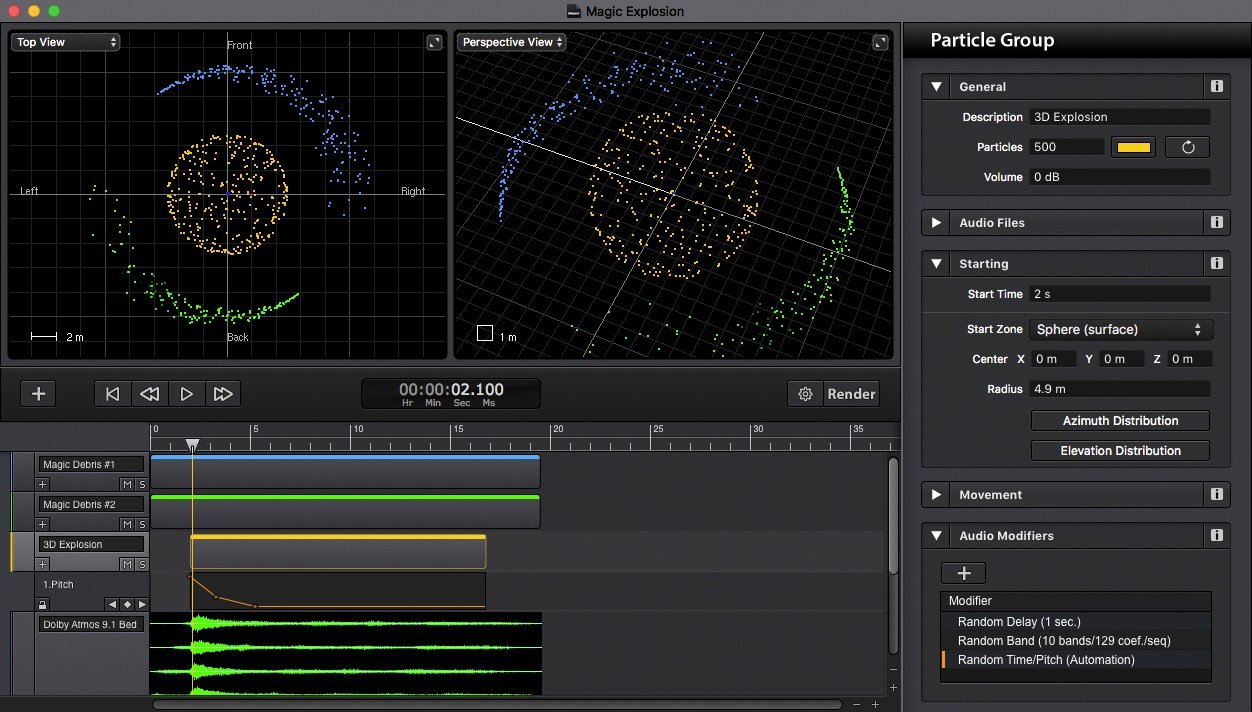Add a new audio modifier
Screen dimensions: 1252x712
pyautogui.click(x=963, y=573)
